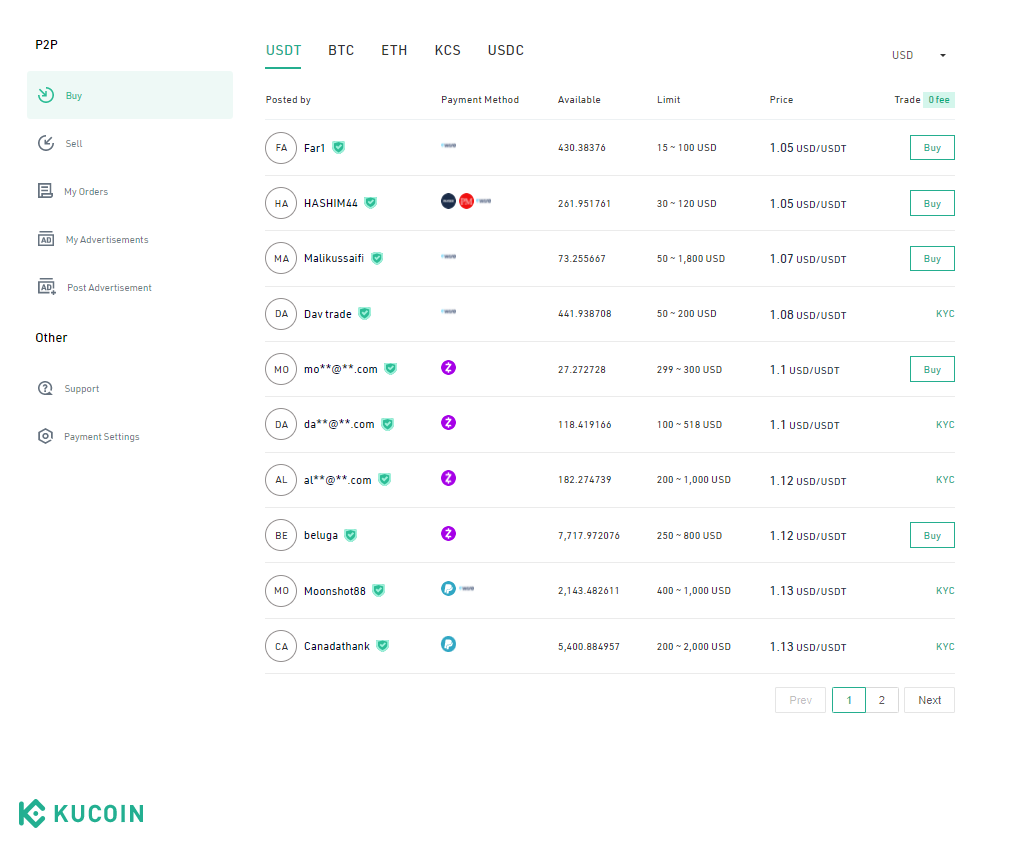Switch to the ETH tab
The width and height of the screenshot is (1030, 841).
click(394, 51)
